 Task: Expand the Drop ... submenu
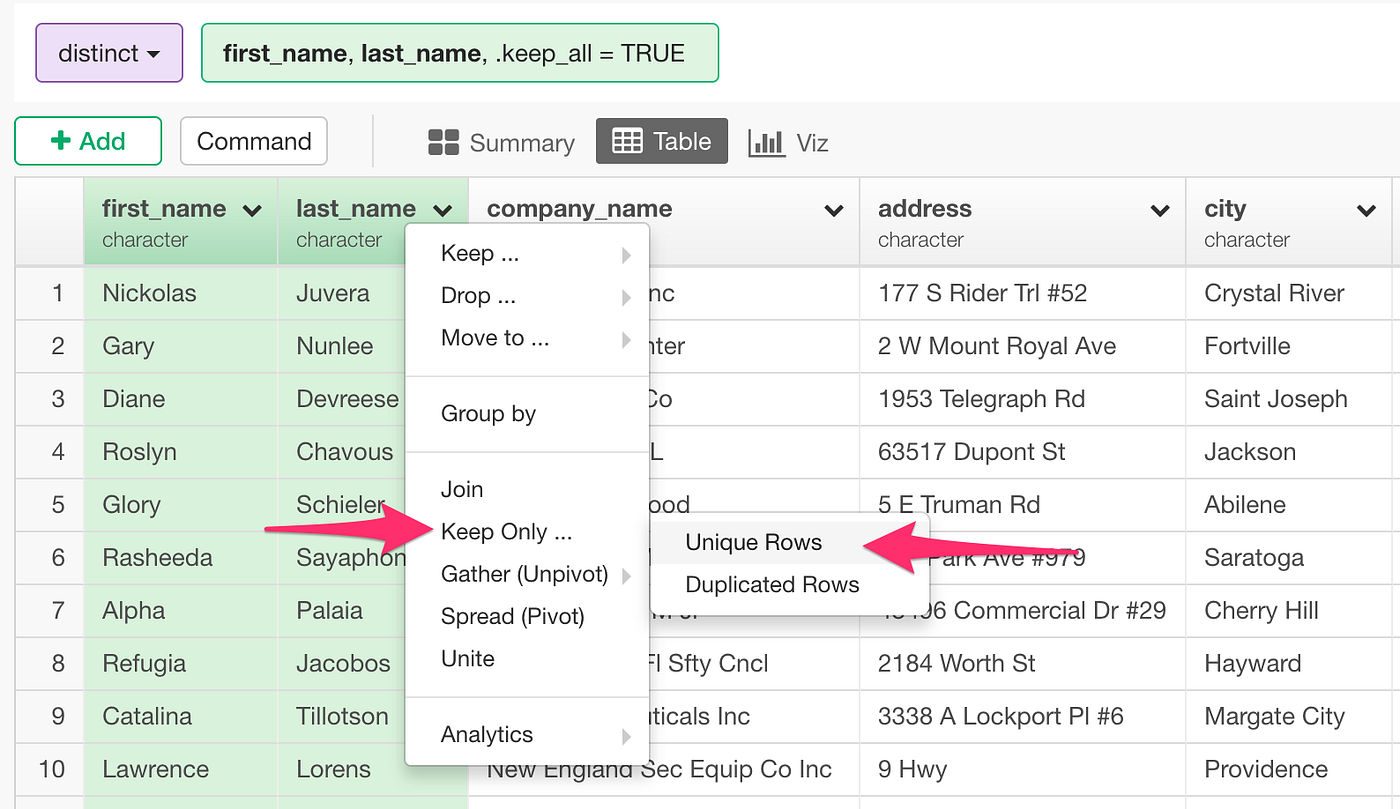[x=527, y=296]
